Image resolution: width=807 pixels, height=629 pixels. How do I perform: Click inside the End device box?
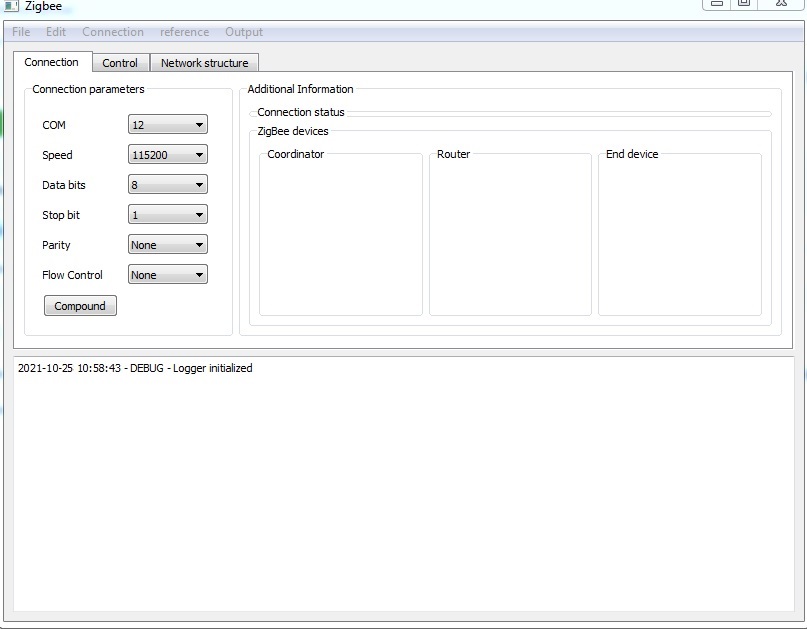coord(679,238)
